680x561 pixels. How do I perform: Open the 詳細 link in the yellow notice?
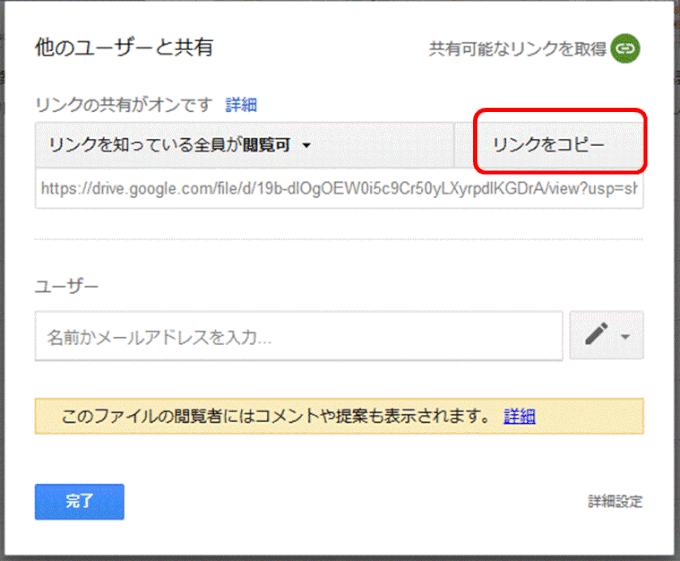[519, 416]
